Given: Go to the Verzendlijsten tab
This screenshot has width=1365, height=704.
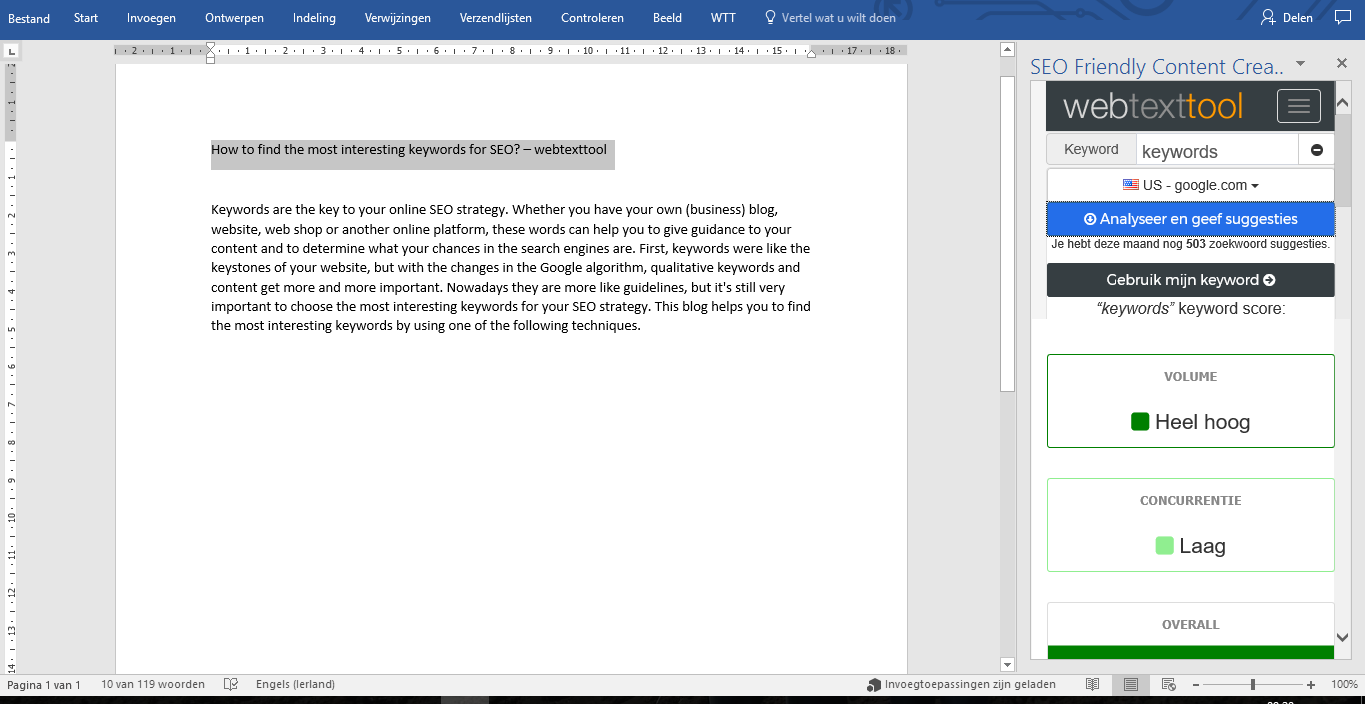Looking at the screenshot, I should 496,18.
